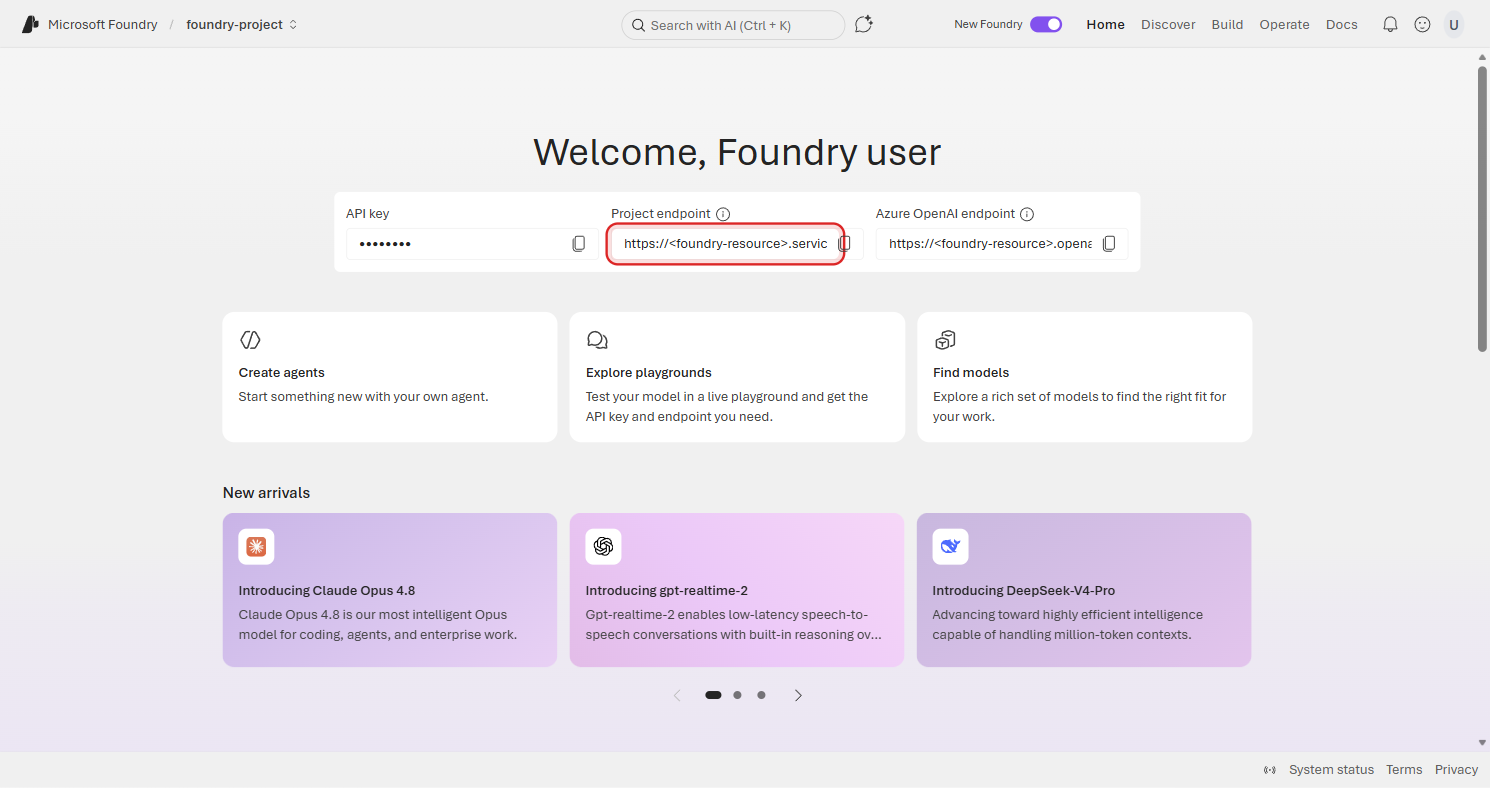Click the scrollbar up arrow

1482,58
